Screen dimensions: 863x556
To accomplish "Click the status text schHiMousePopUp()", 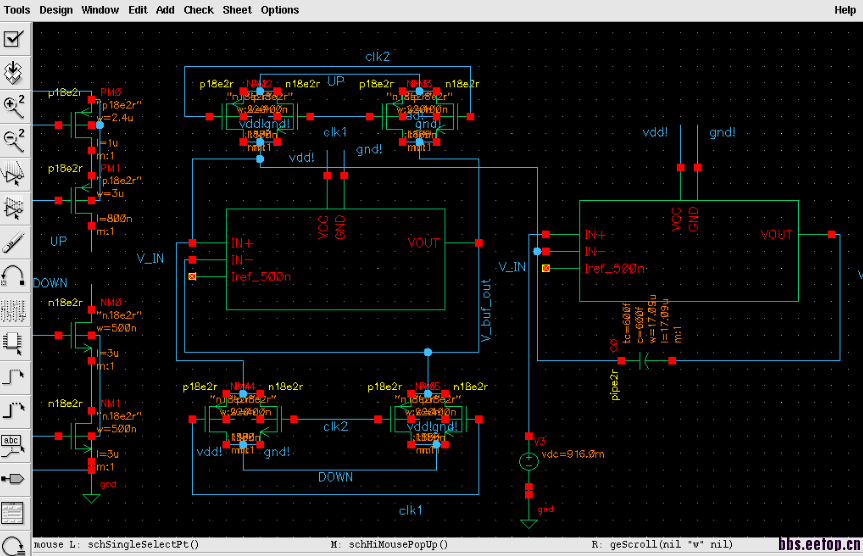I will pyautogui.click(x=398, y=544).
